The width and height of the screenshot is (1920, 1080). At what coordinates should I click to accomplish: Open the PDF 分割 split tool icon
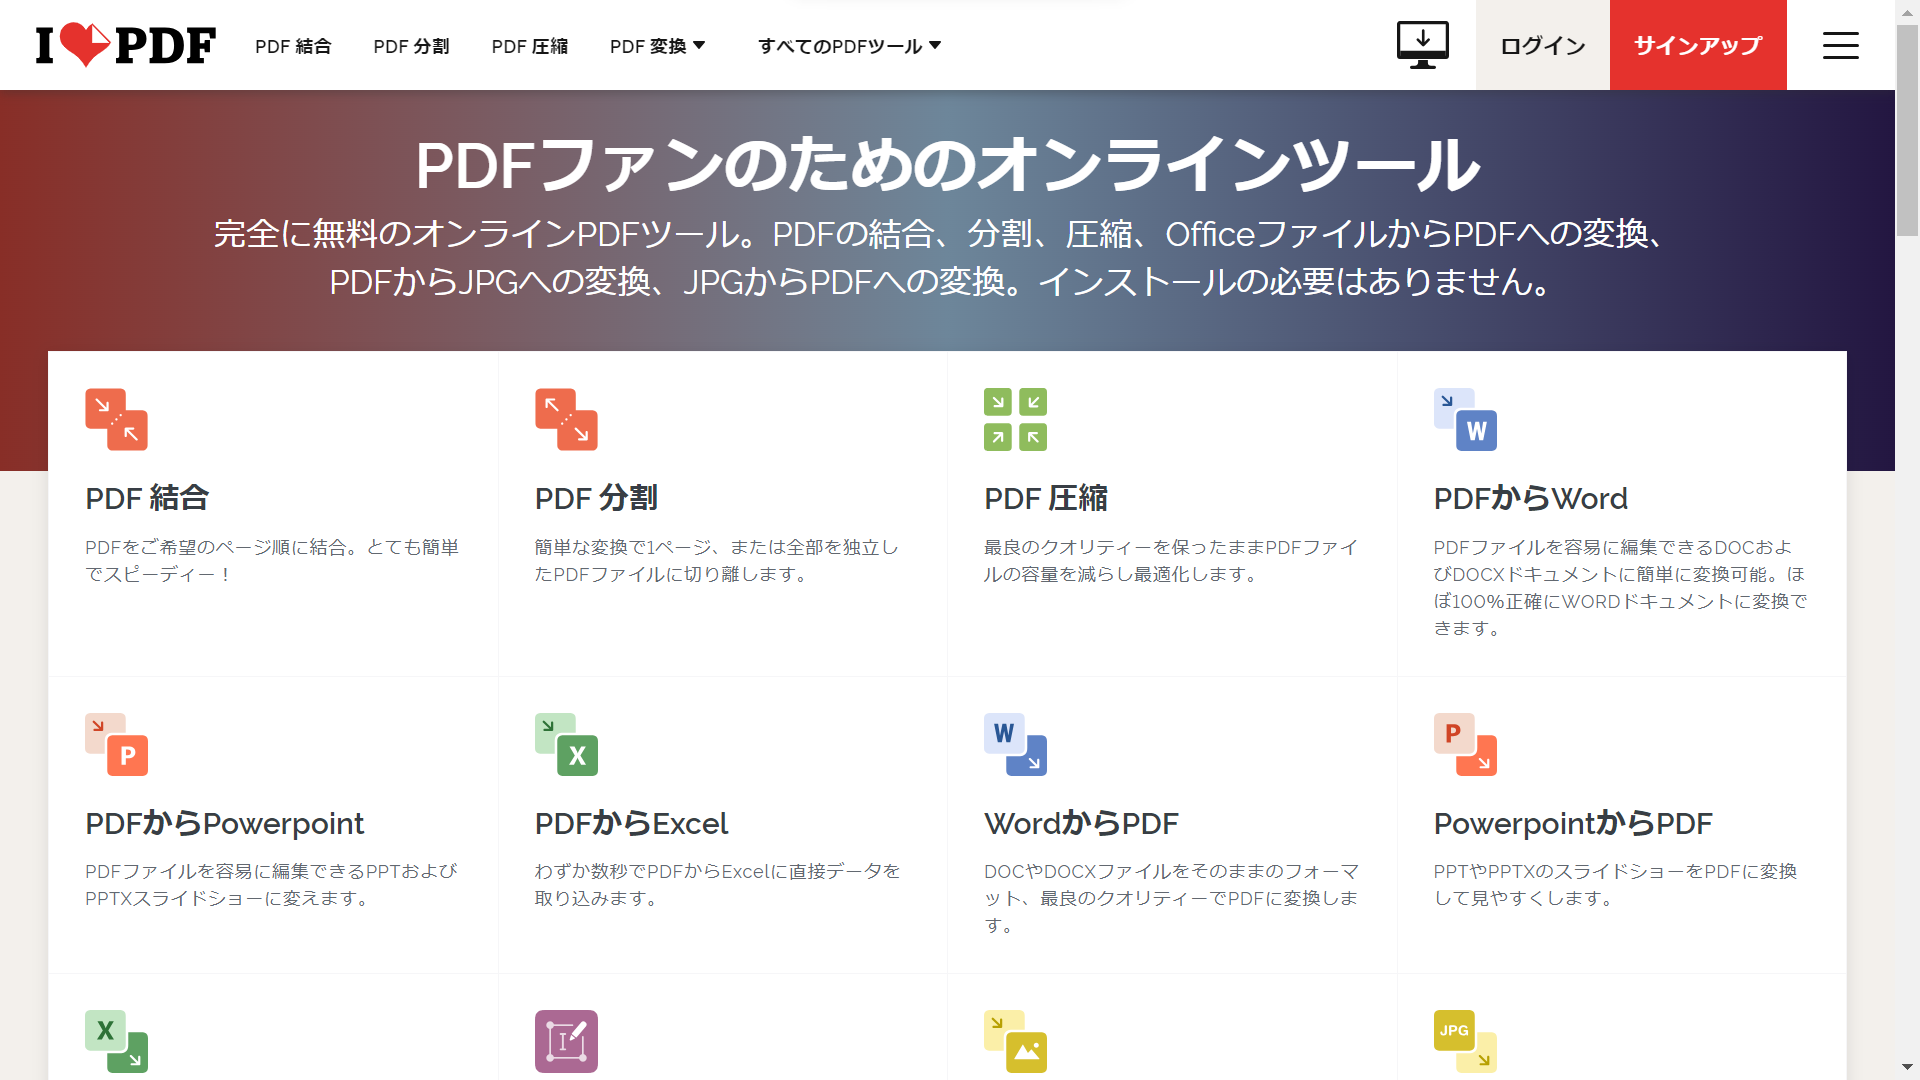[x=566, y=419]
